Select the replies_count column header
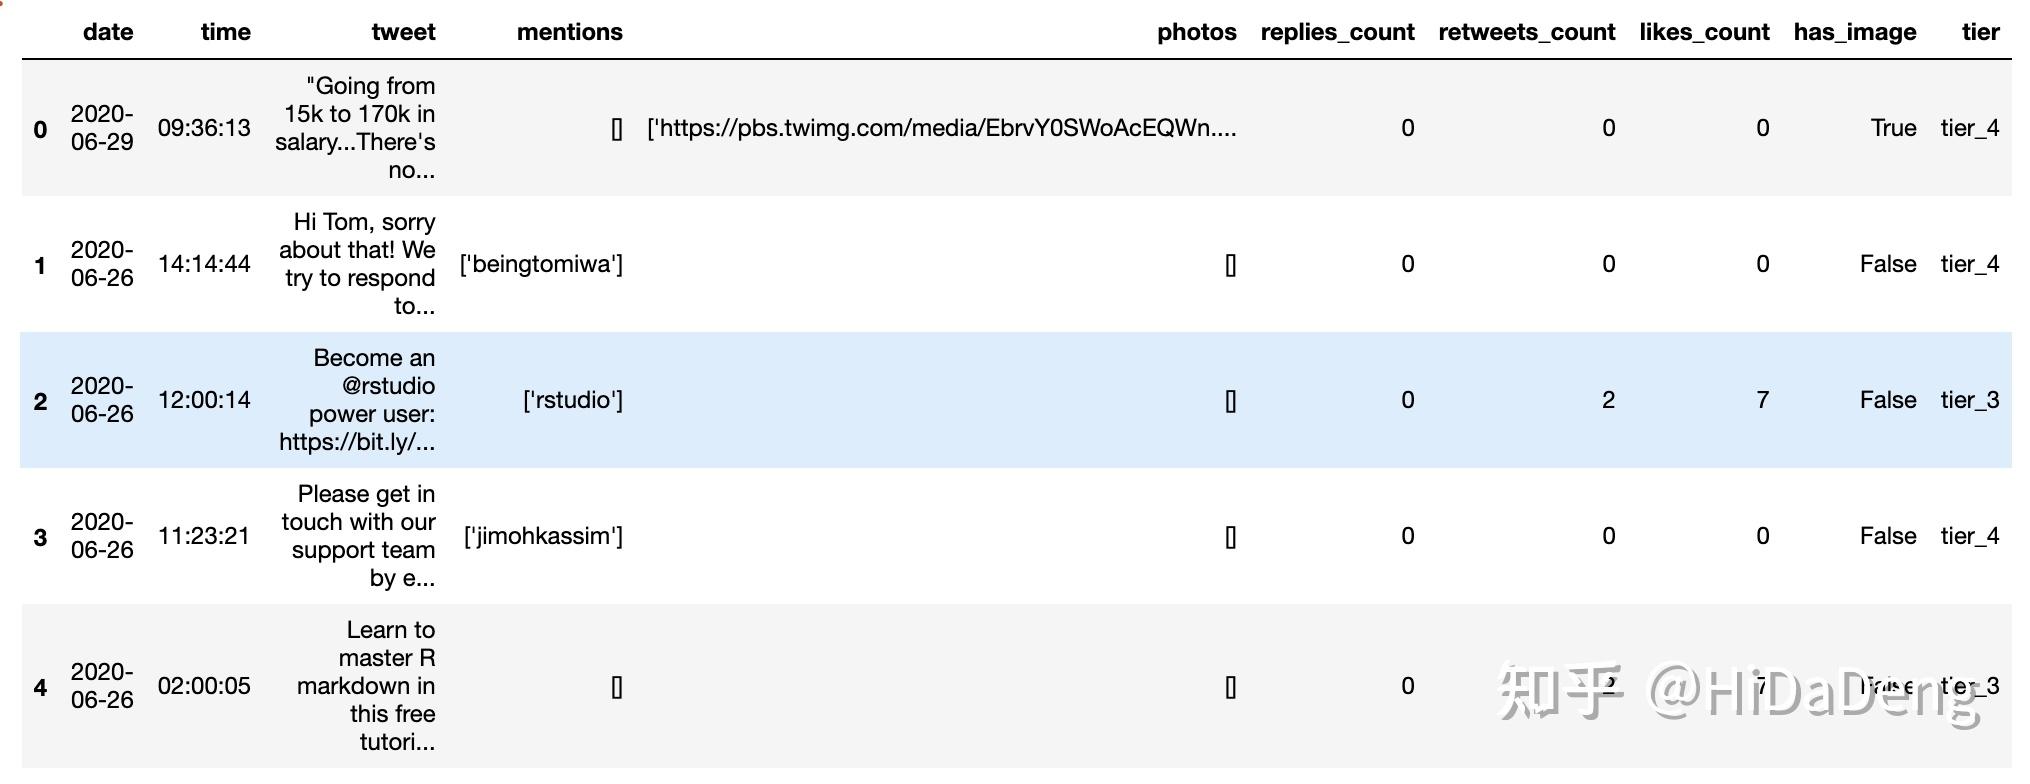This screenshot has height=784, width=2030. [x=1338, y=32]
